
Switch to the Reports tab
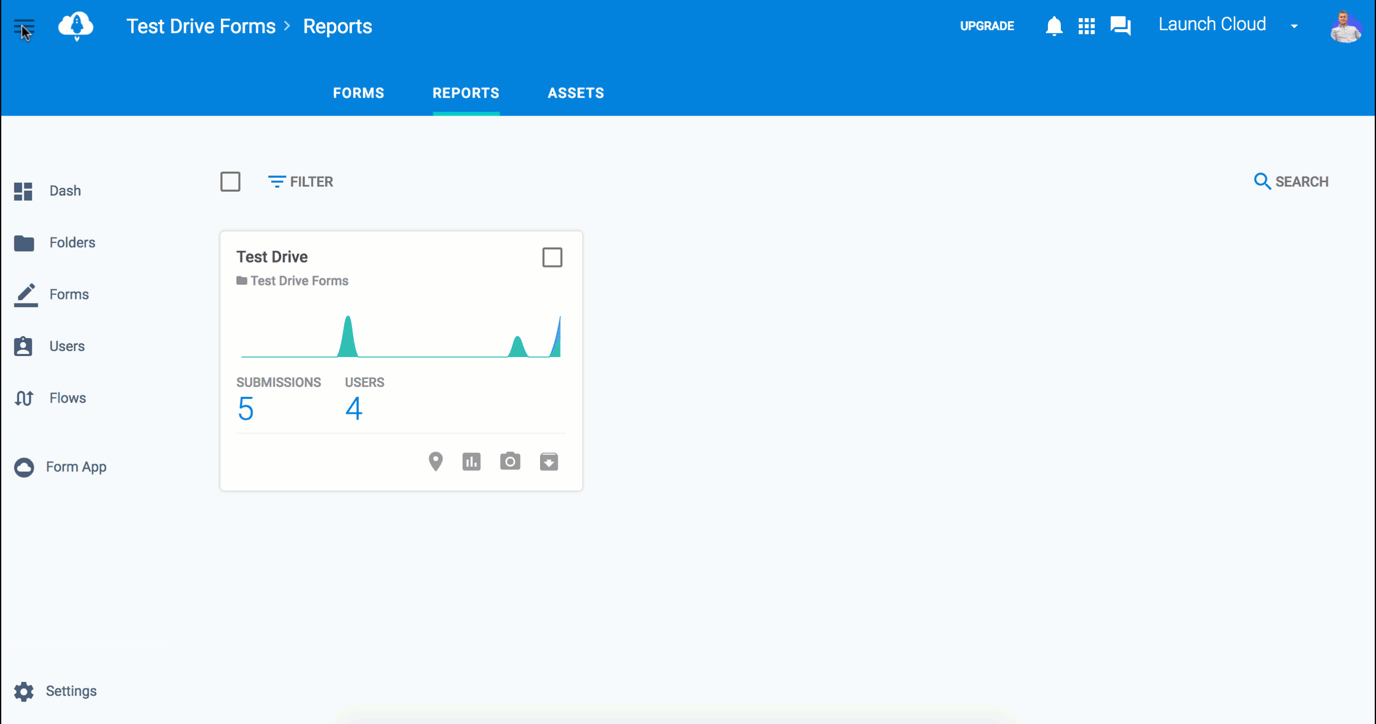(466, 93)
